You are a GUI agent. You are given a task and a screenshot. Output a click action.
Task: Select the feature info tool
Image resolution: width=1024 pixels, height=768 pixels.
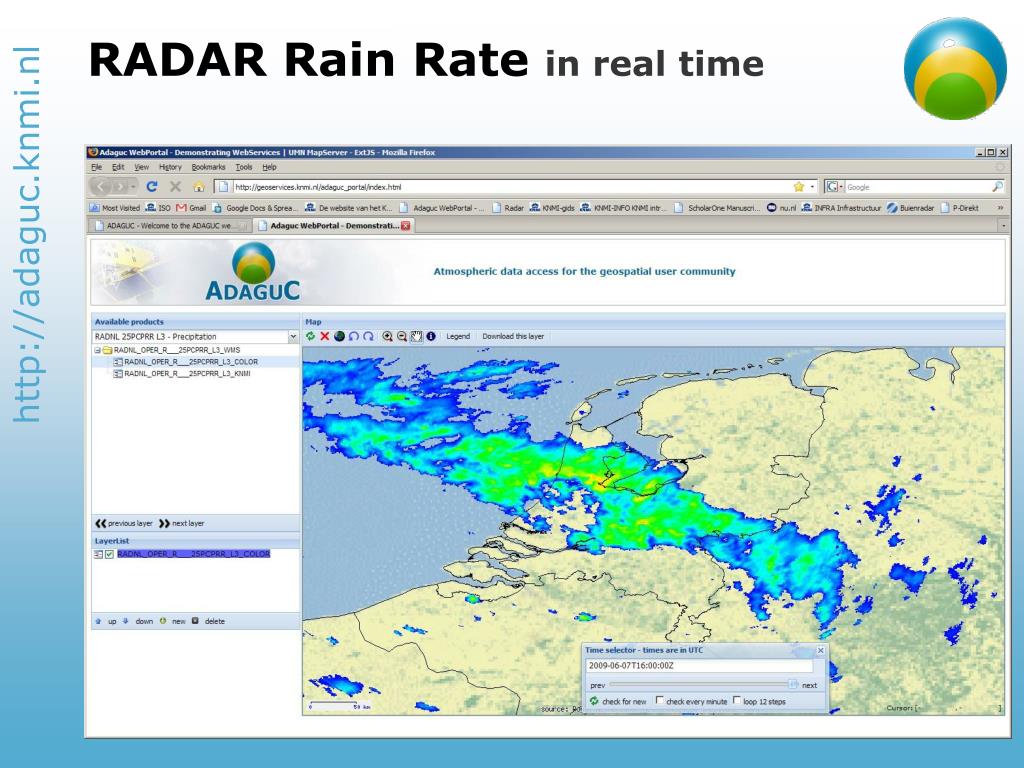tap(431, 336)
